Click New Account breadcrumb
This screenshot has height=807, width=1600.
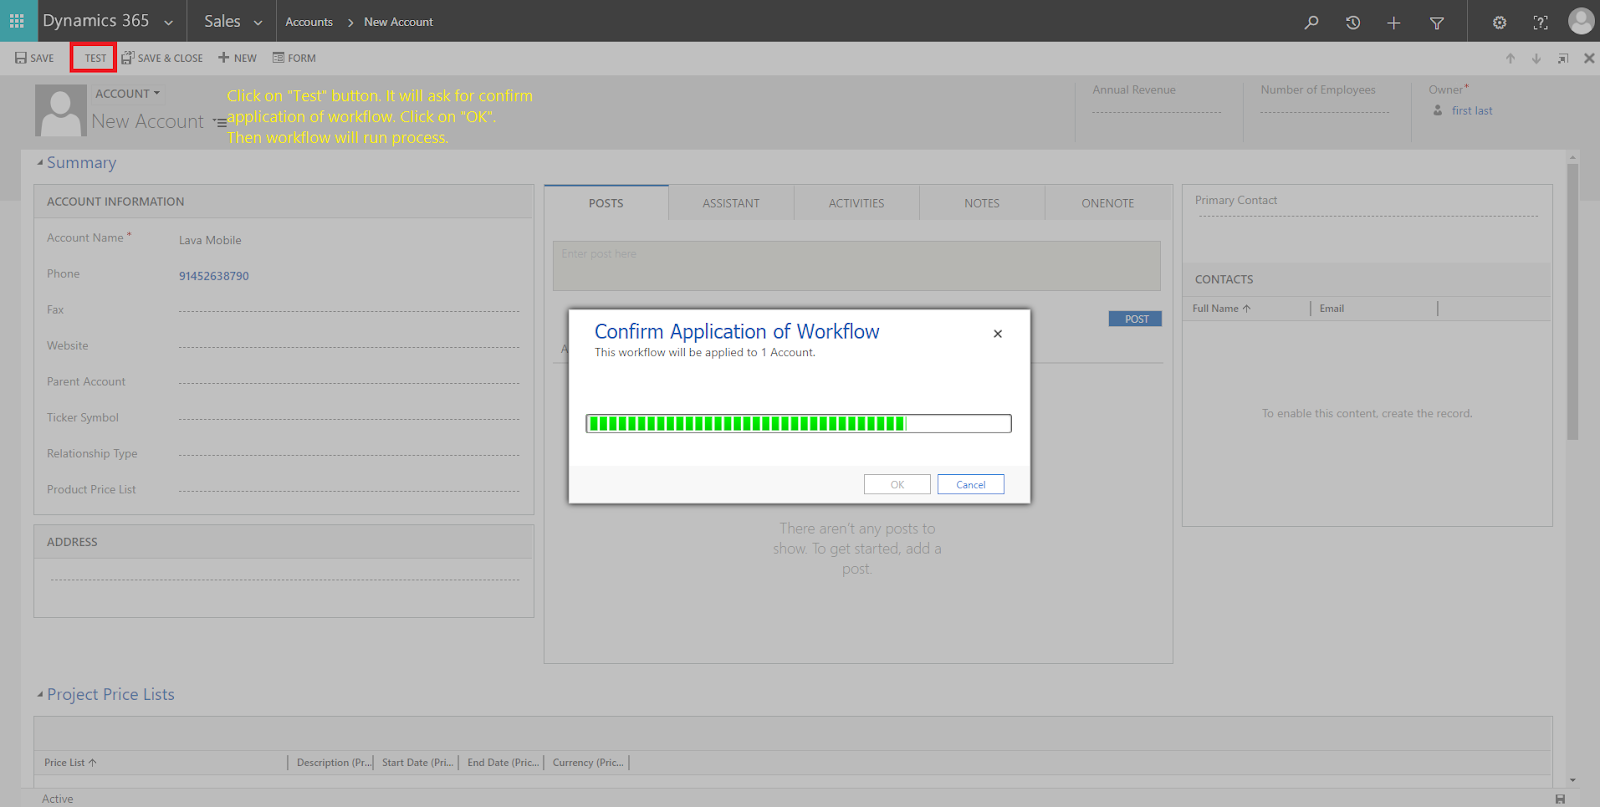[398, 22]
